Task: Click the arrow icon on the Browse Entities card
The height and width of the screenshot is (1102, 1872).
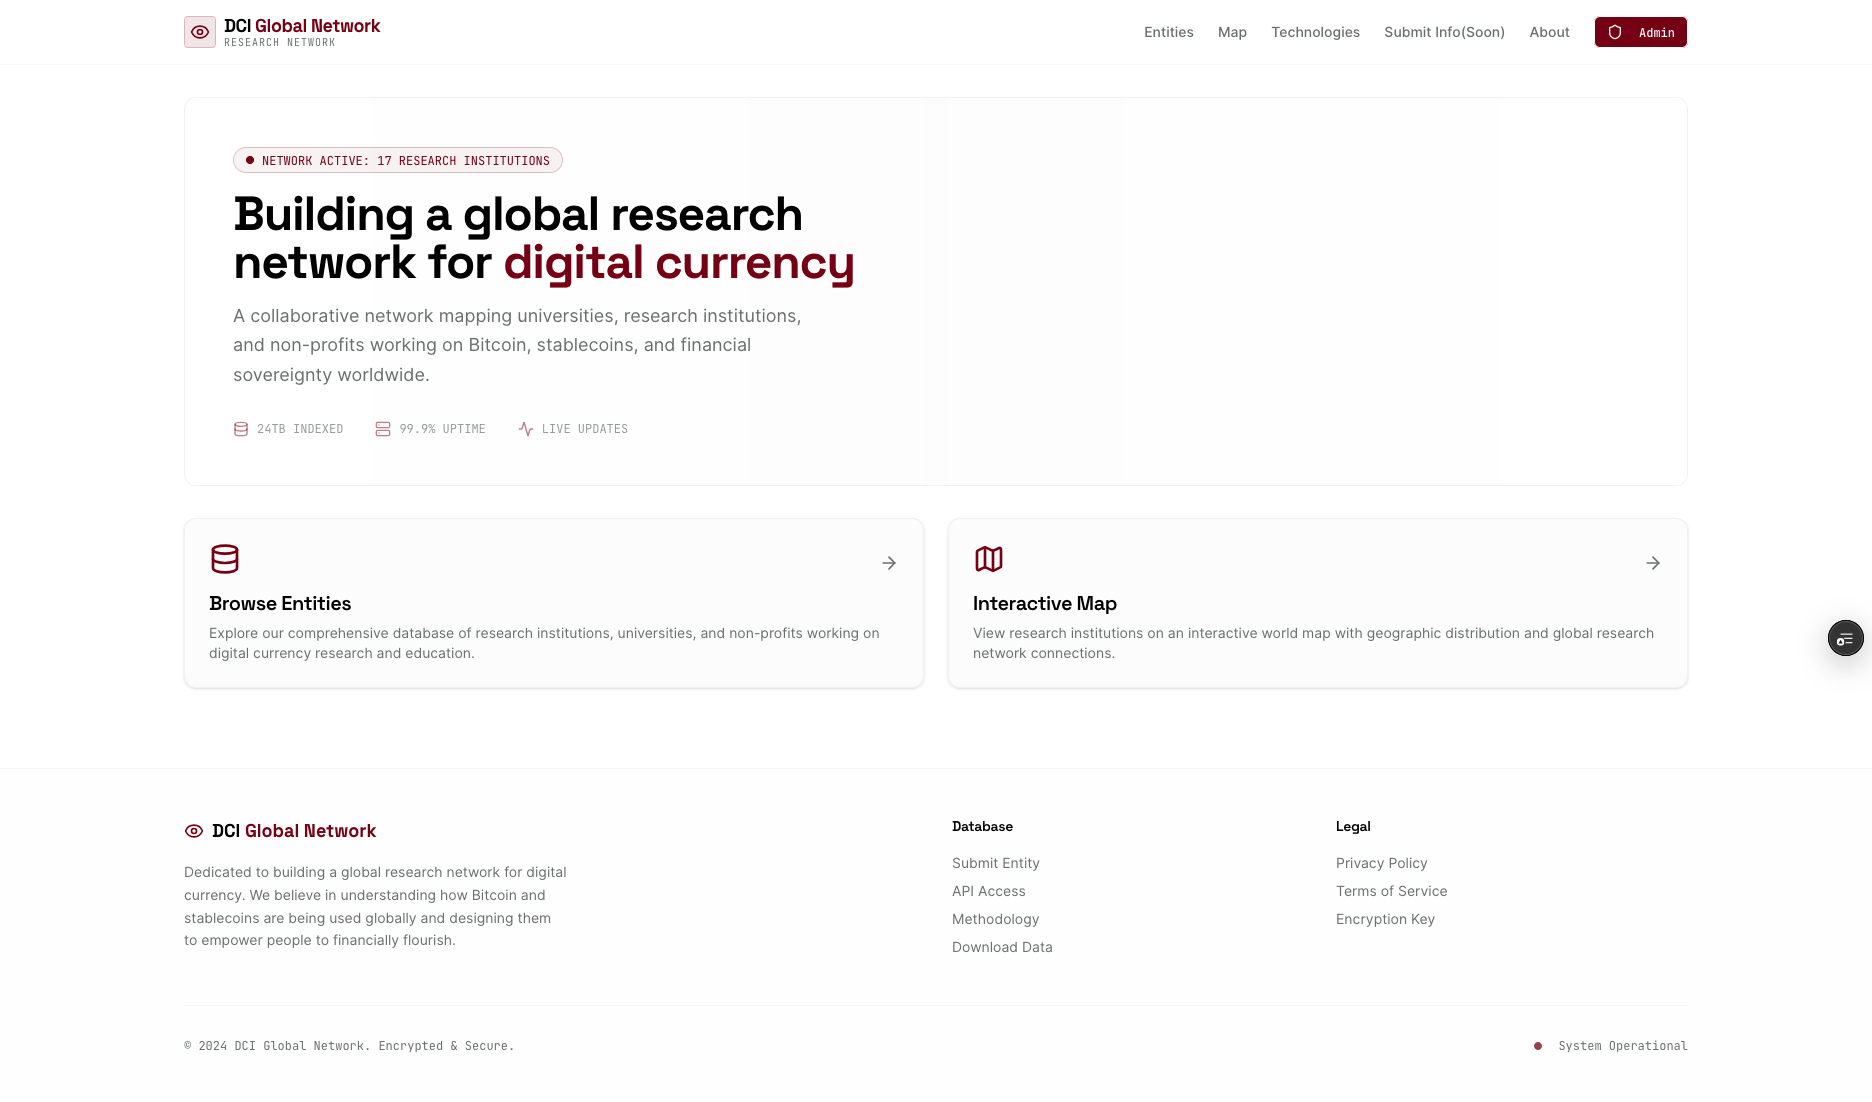Action: coord(889,562)
